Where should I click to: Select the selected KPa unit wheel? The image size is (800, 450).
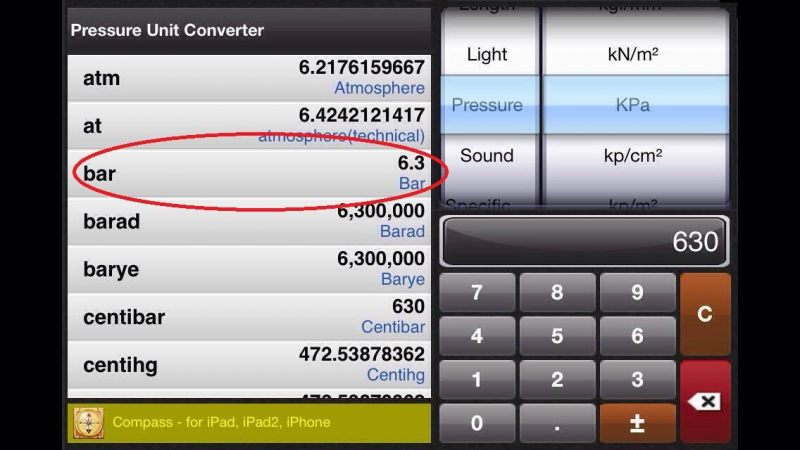pyautogui.click(x=633, y=105)
